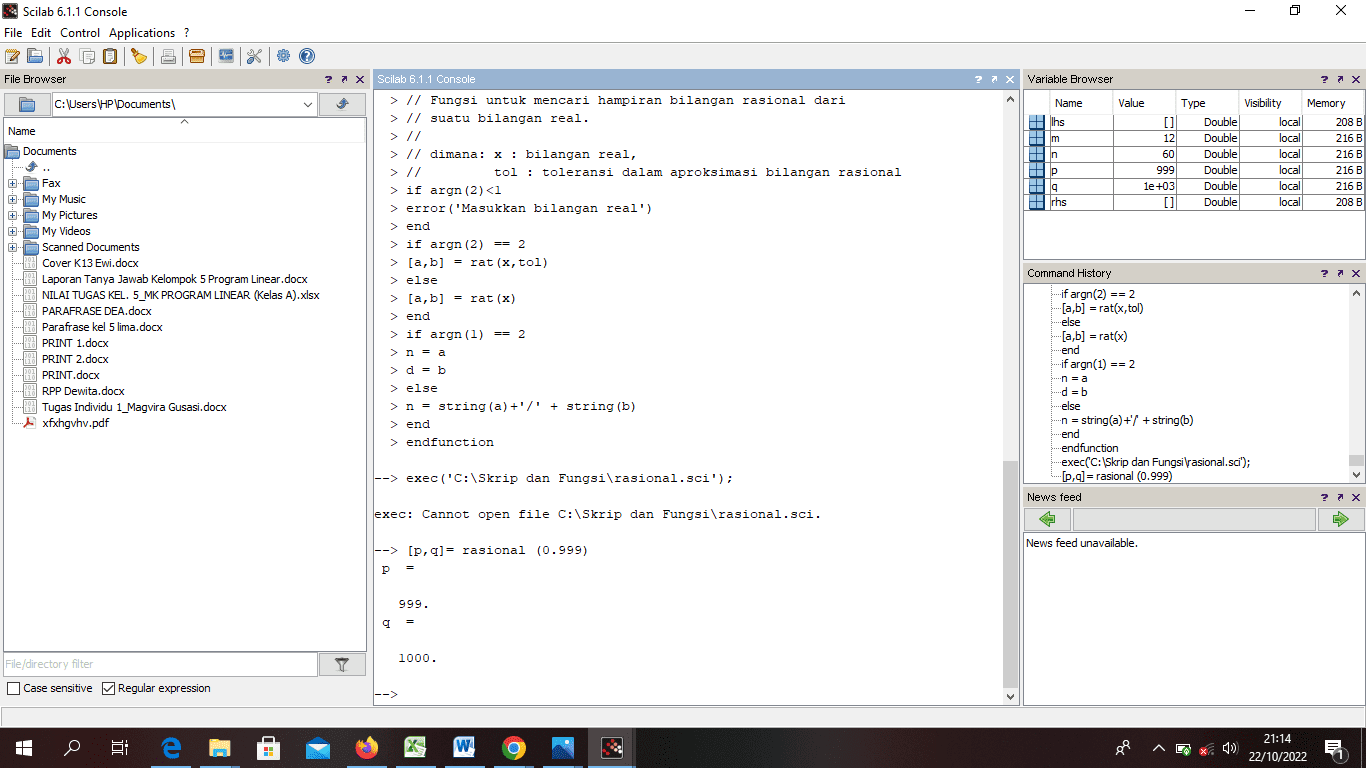The image size is (1366, 768).
Task: Close the News feed panel
Action: point(1356,497)
